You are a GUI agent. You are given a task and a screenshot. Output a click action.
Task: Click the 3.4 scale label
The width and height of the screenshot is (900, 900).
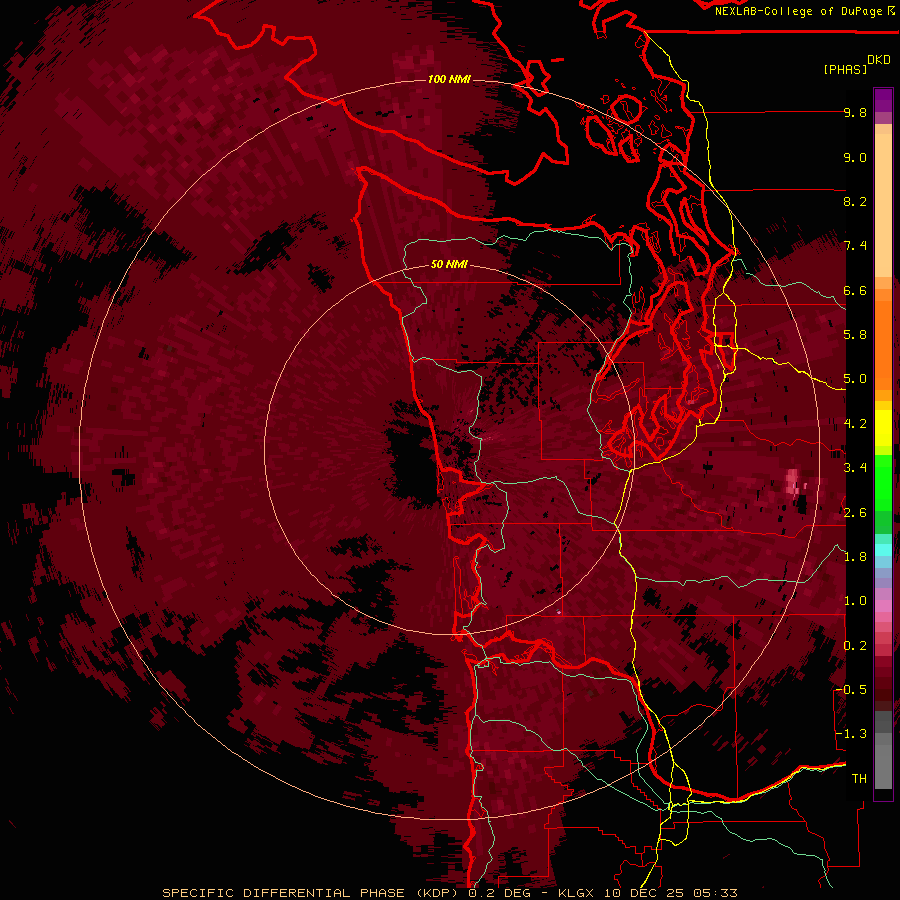pyautogui.click(x=855, y=468)
